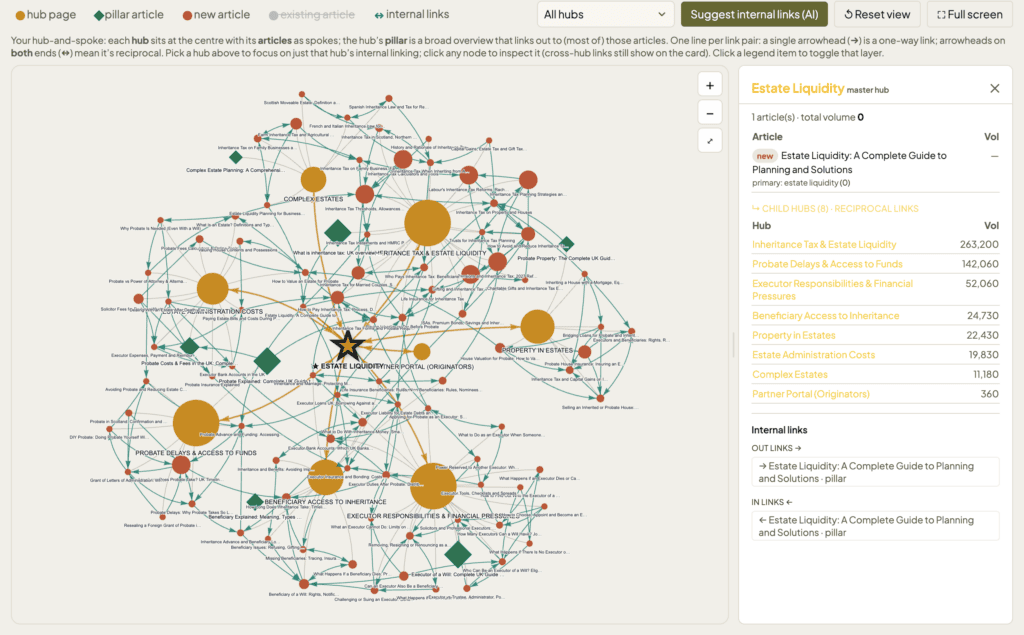Select the Probate Property Complete UK Guide diamond

(567, 244)
